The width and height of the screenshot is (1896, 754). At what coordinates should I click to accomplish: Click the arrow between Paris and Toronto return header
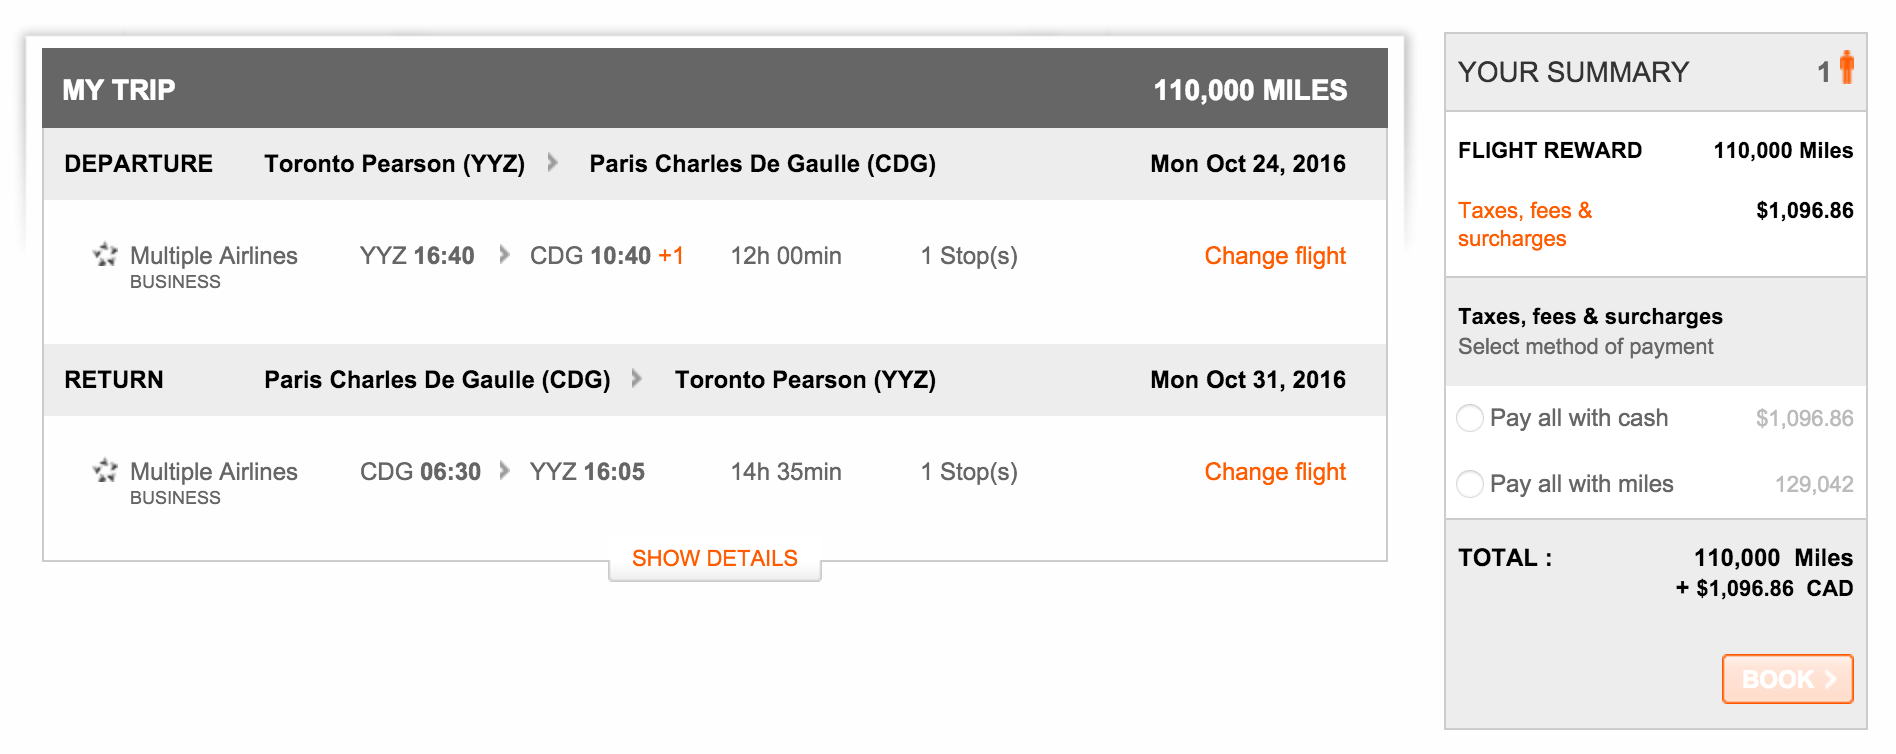coord(637,378)
